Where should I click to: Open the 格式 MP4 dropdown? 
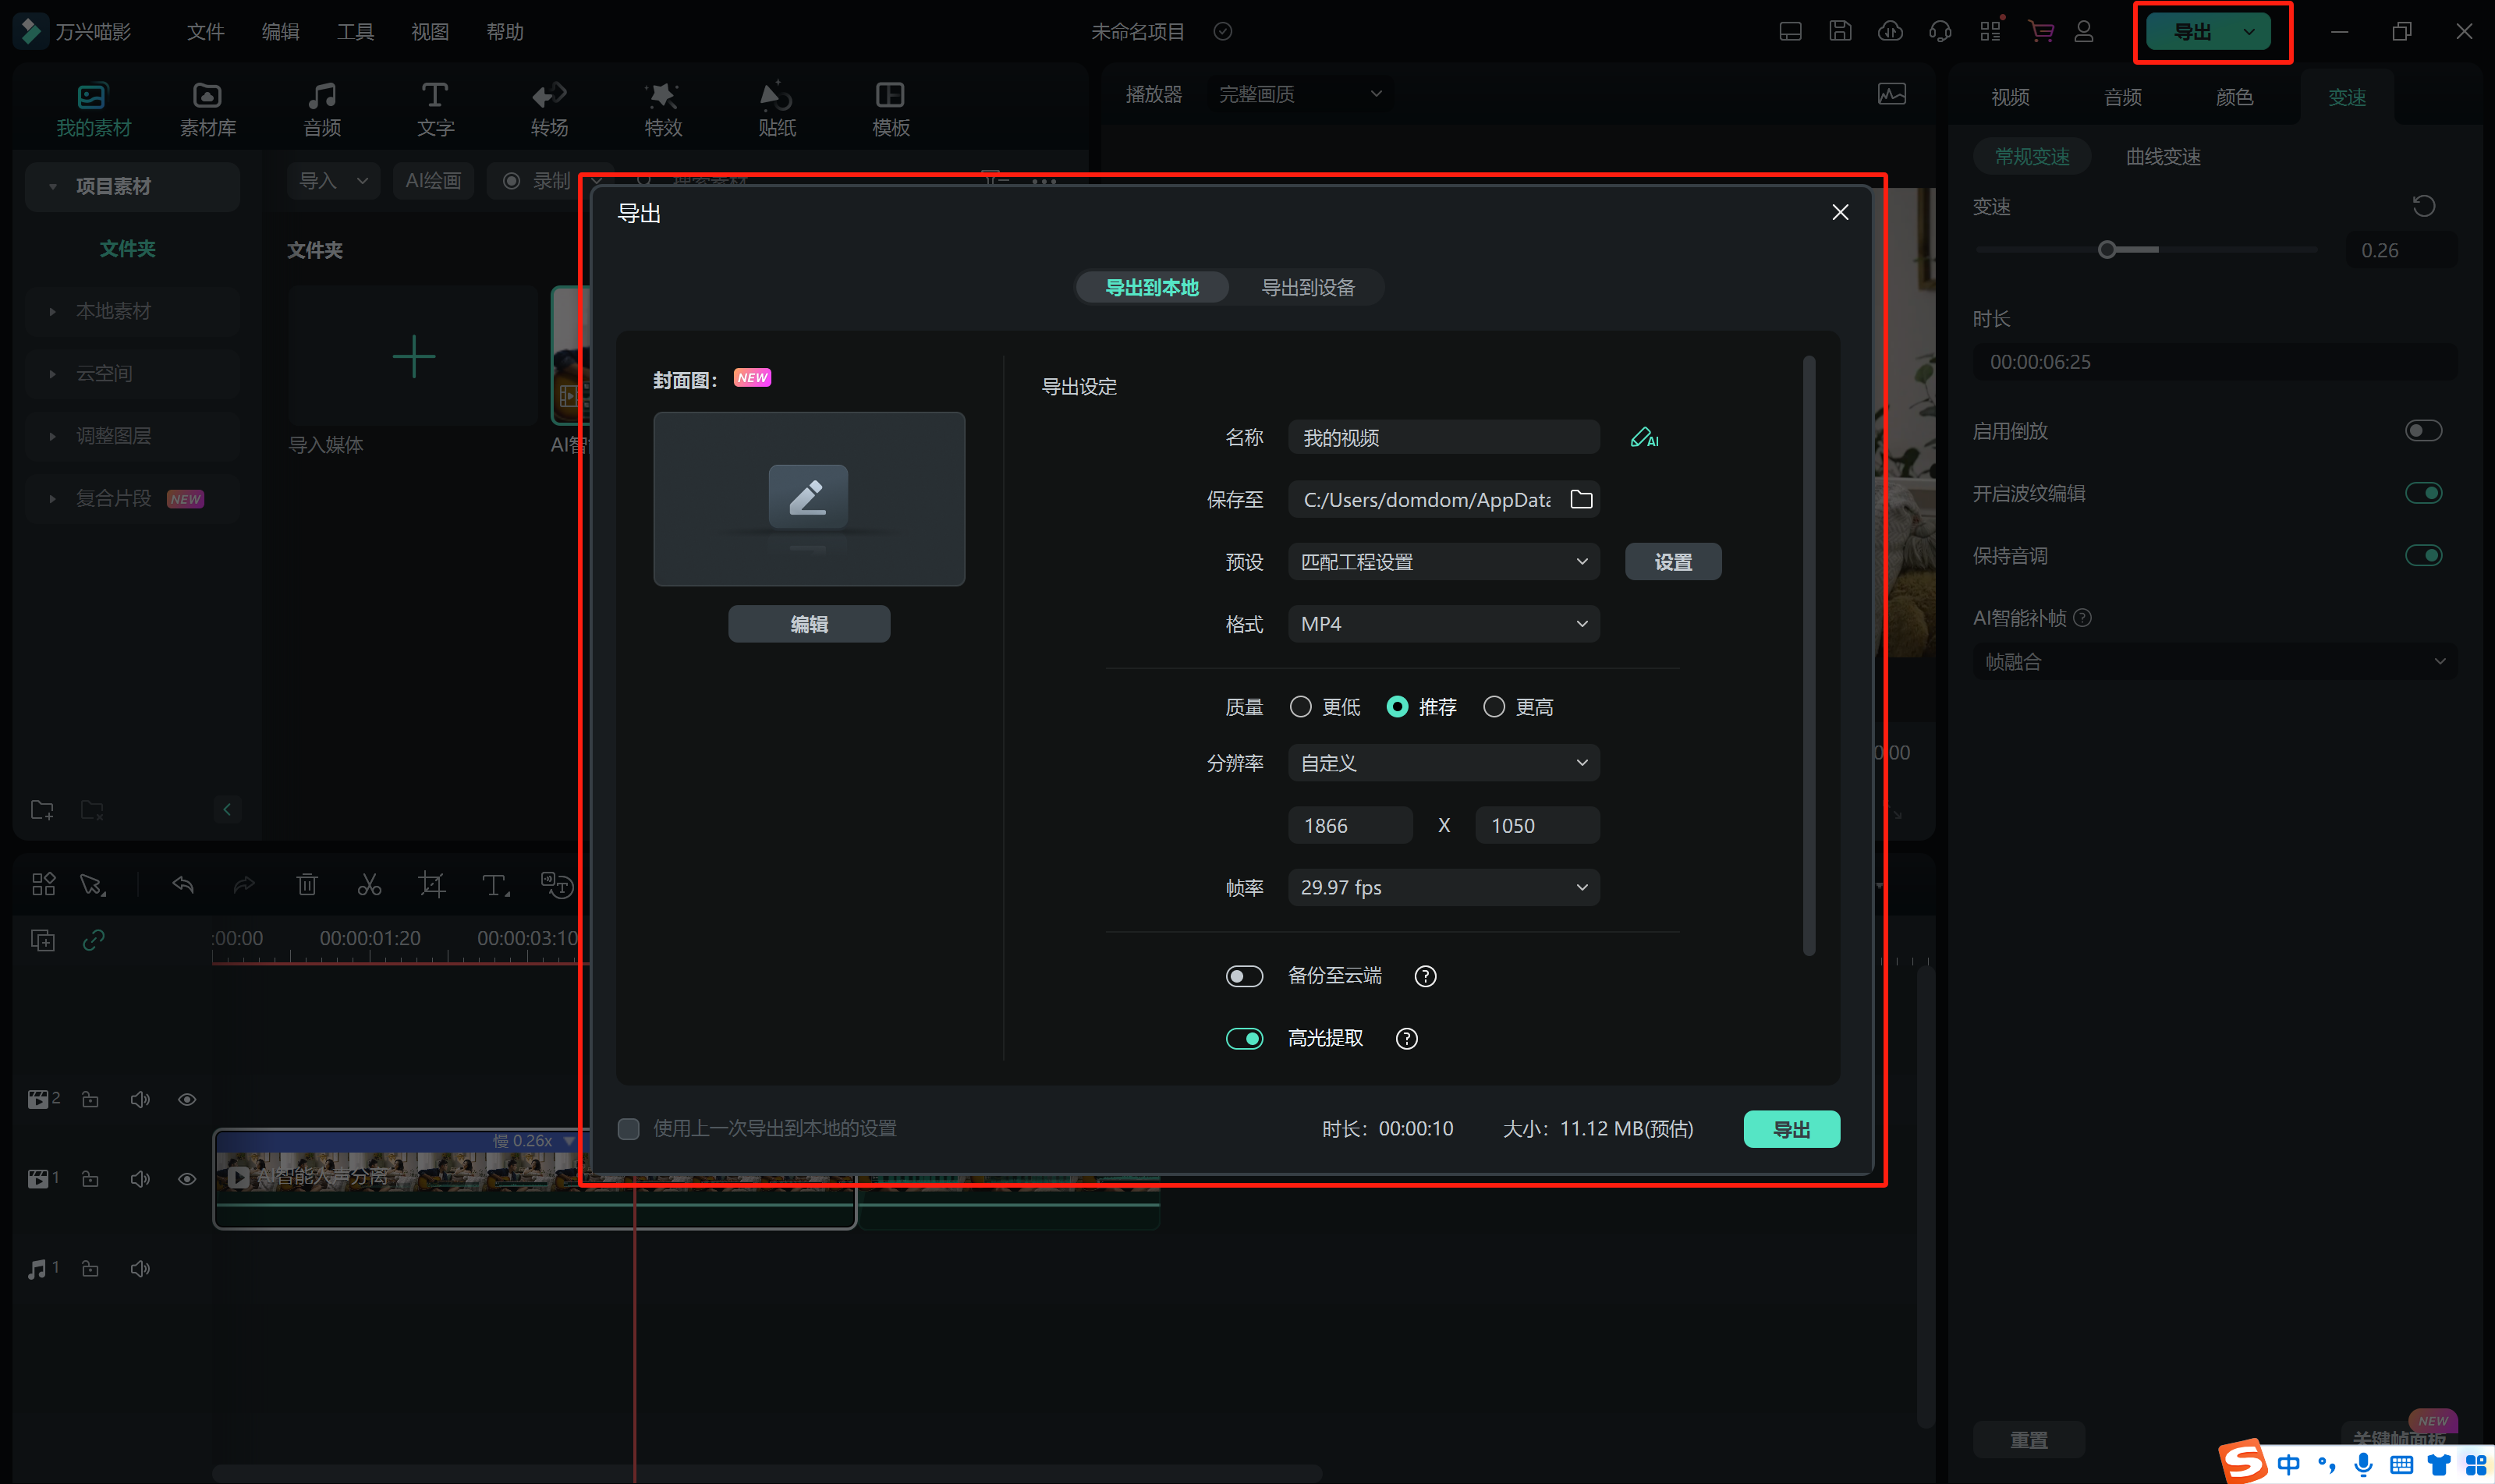tap(1443, 624)
